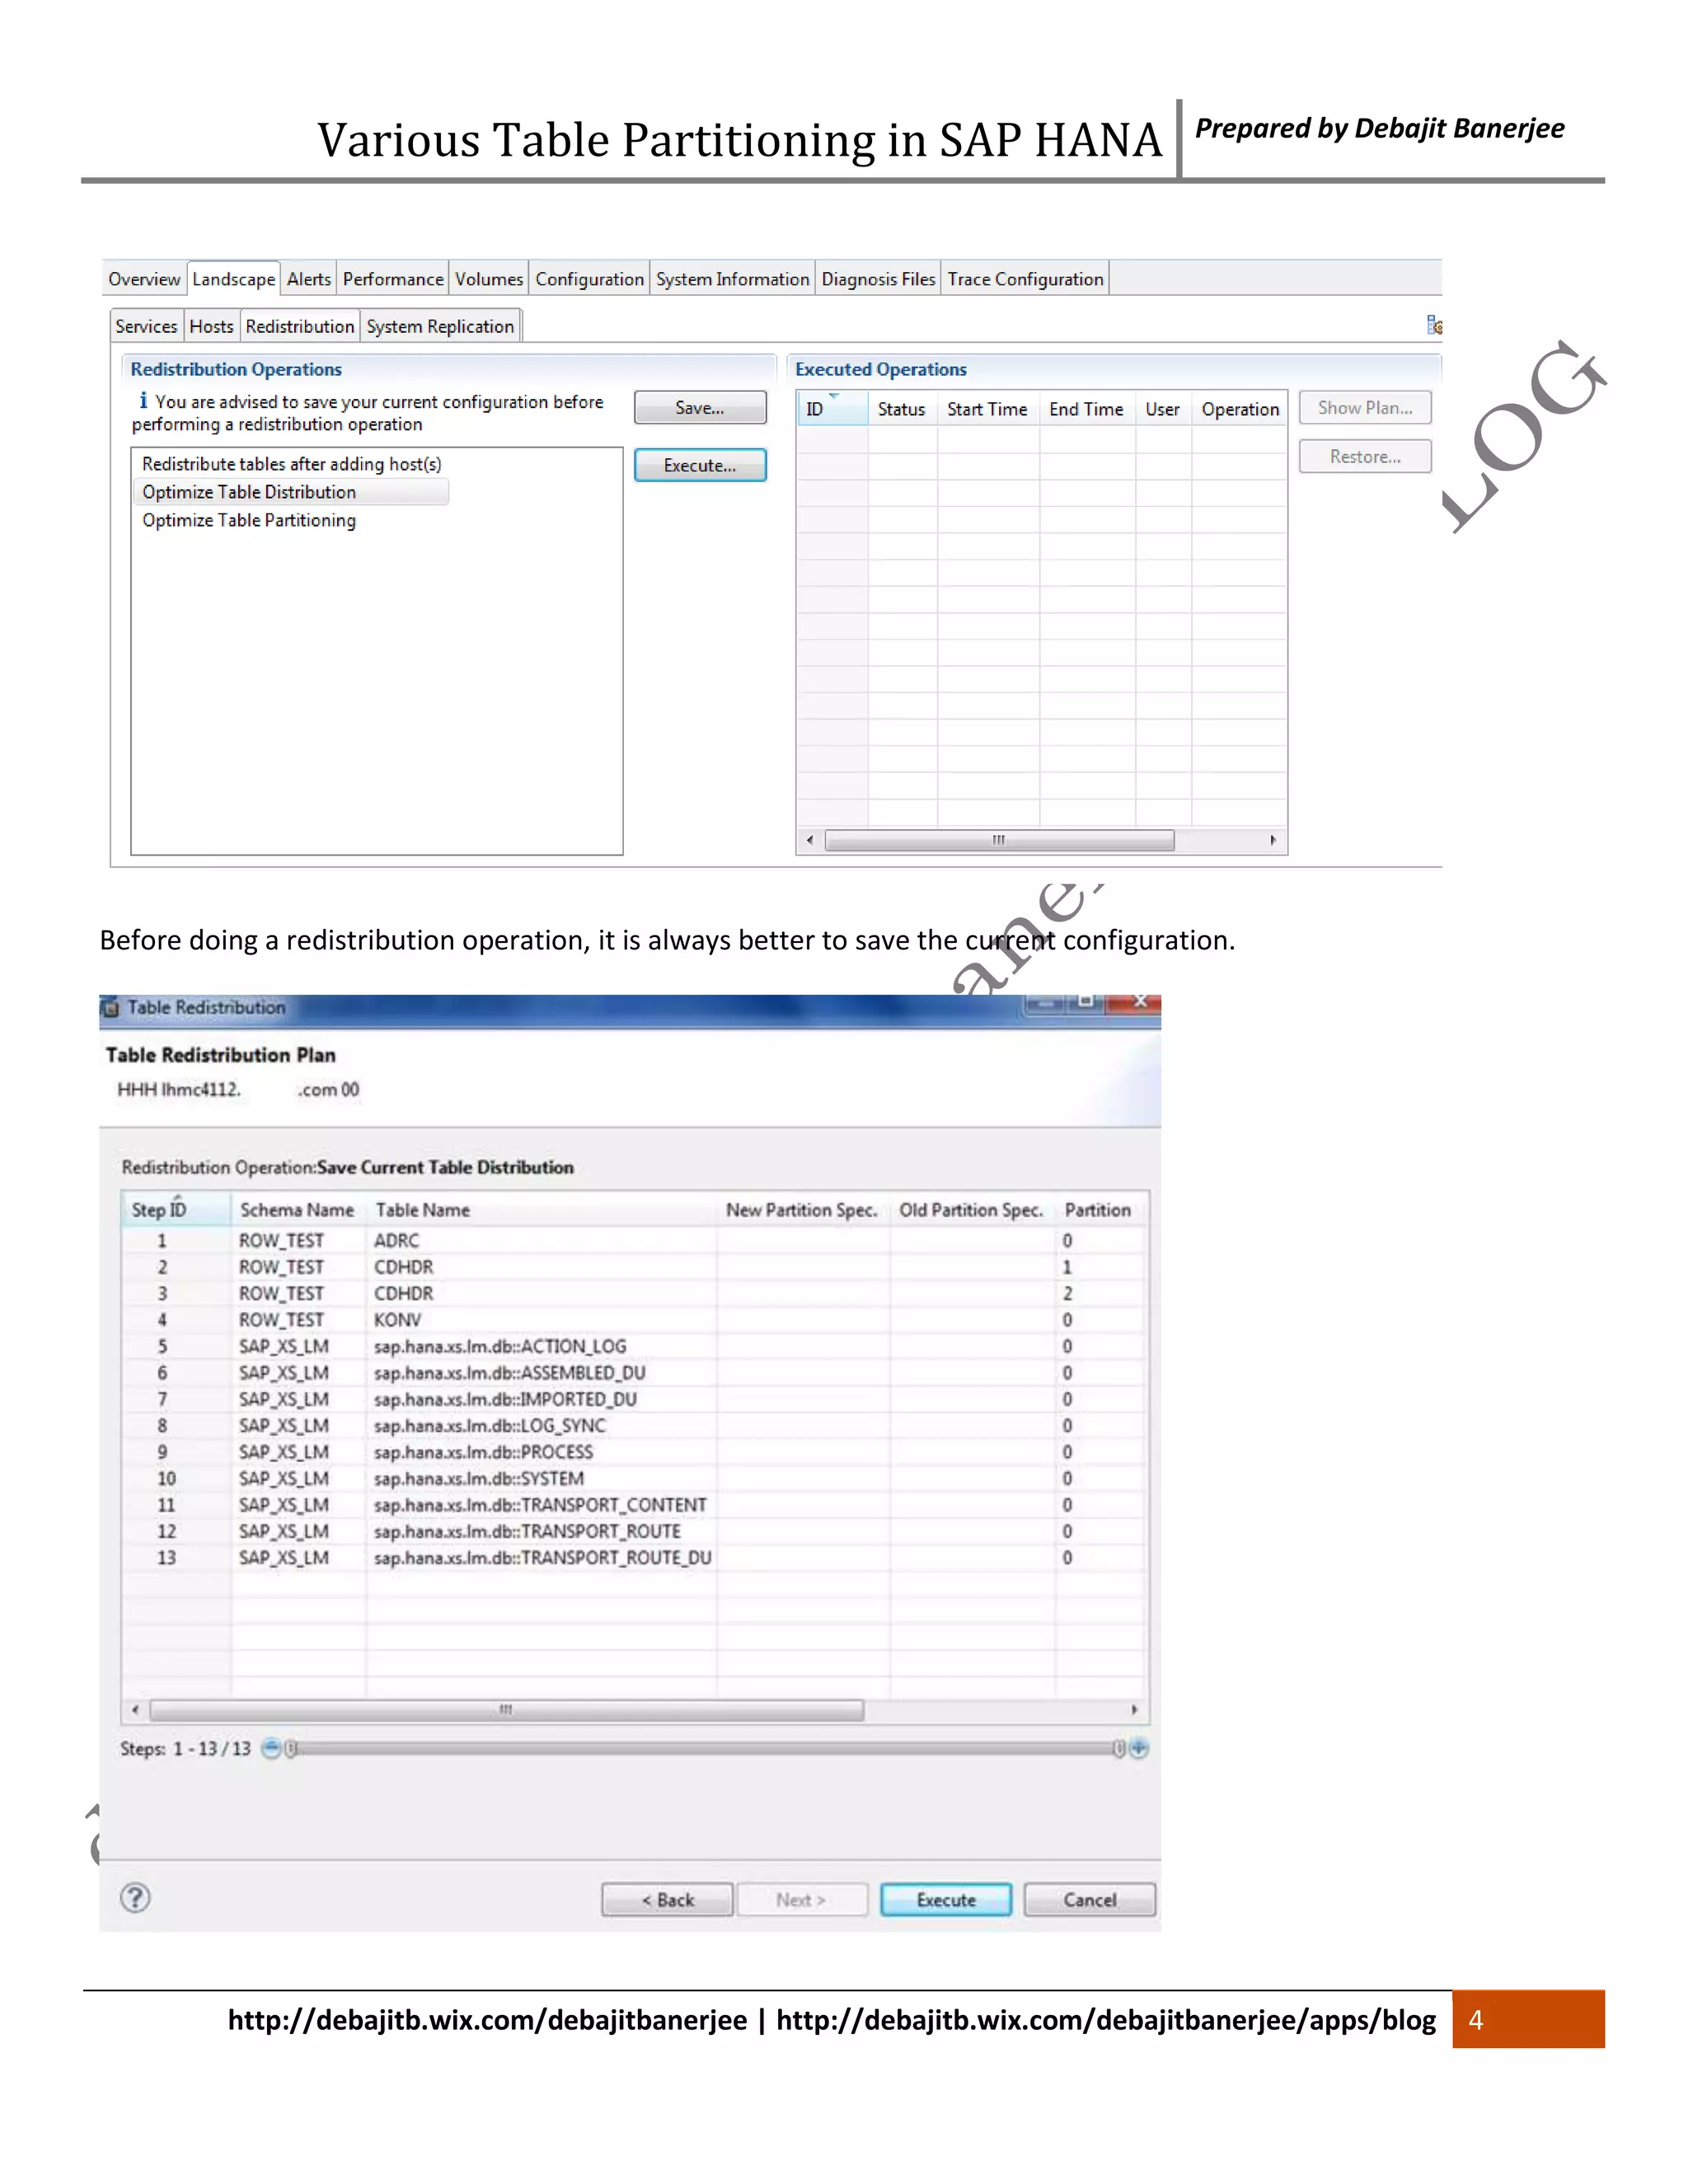Select Optimize Table Distribution operation
The image size is (1688, 2184).
pyautogui.click(x=290, y=492)
